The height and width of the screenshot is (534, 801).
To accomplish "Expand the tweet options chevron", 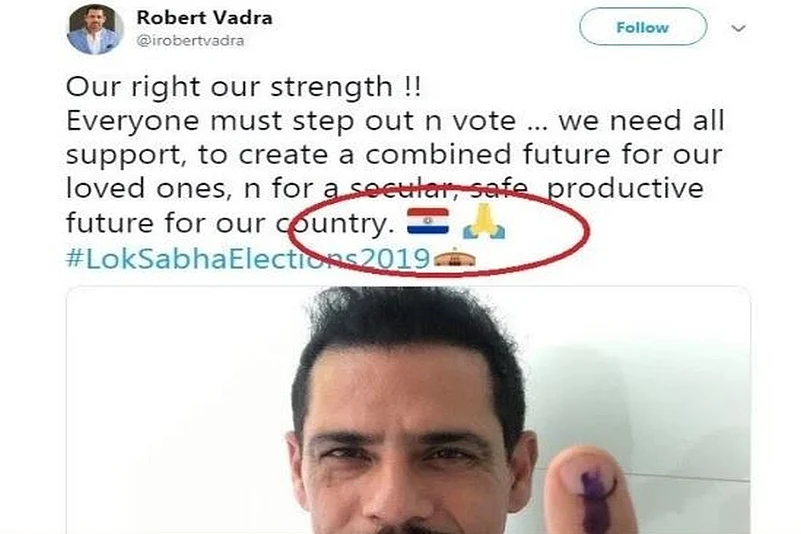I will [x=739, y=29].
